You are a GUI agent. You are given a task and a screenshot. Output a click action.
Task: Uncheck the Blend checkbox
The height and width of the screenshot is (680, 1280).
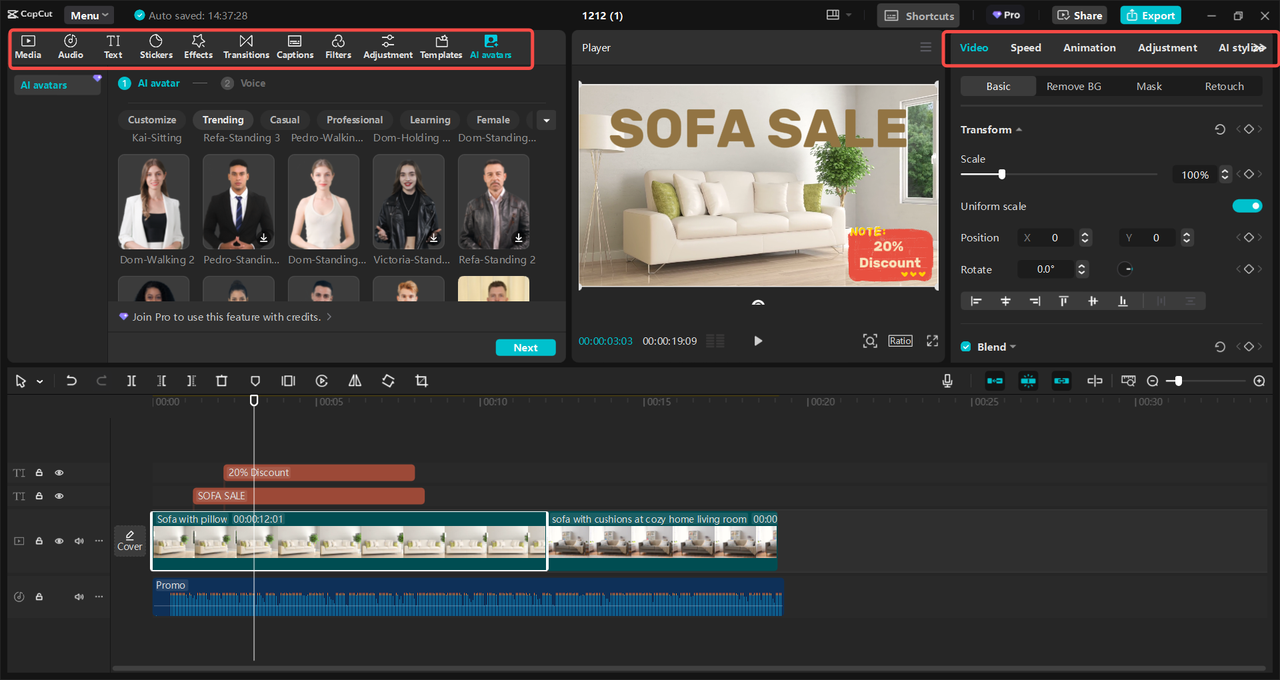966,347
